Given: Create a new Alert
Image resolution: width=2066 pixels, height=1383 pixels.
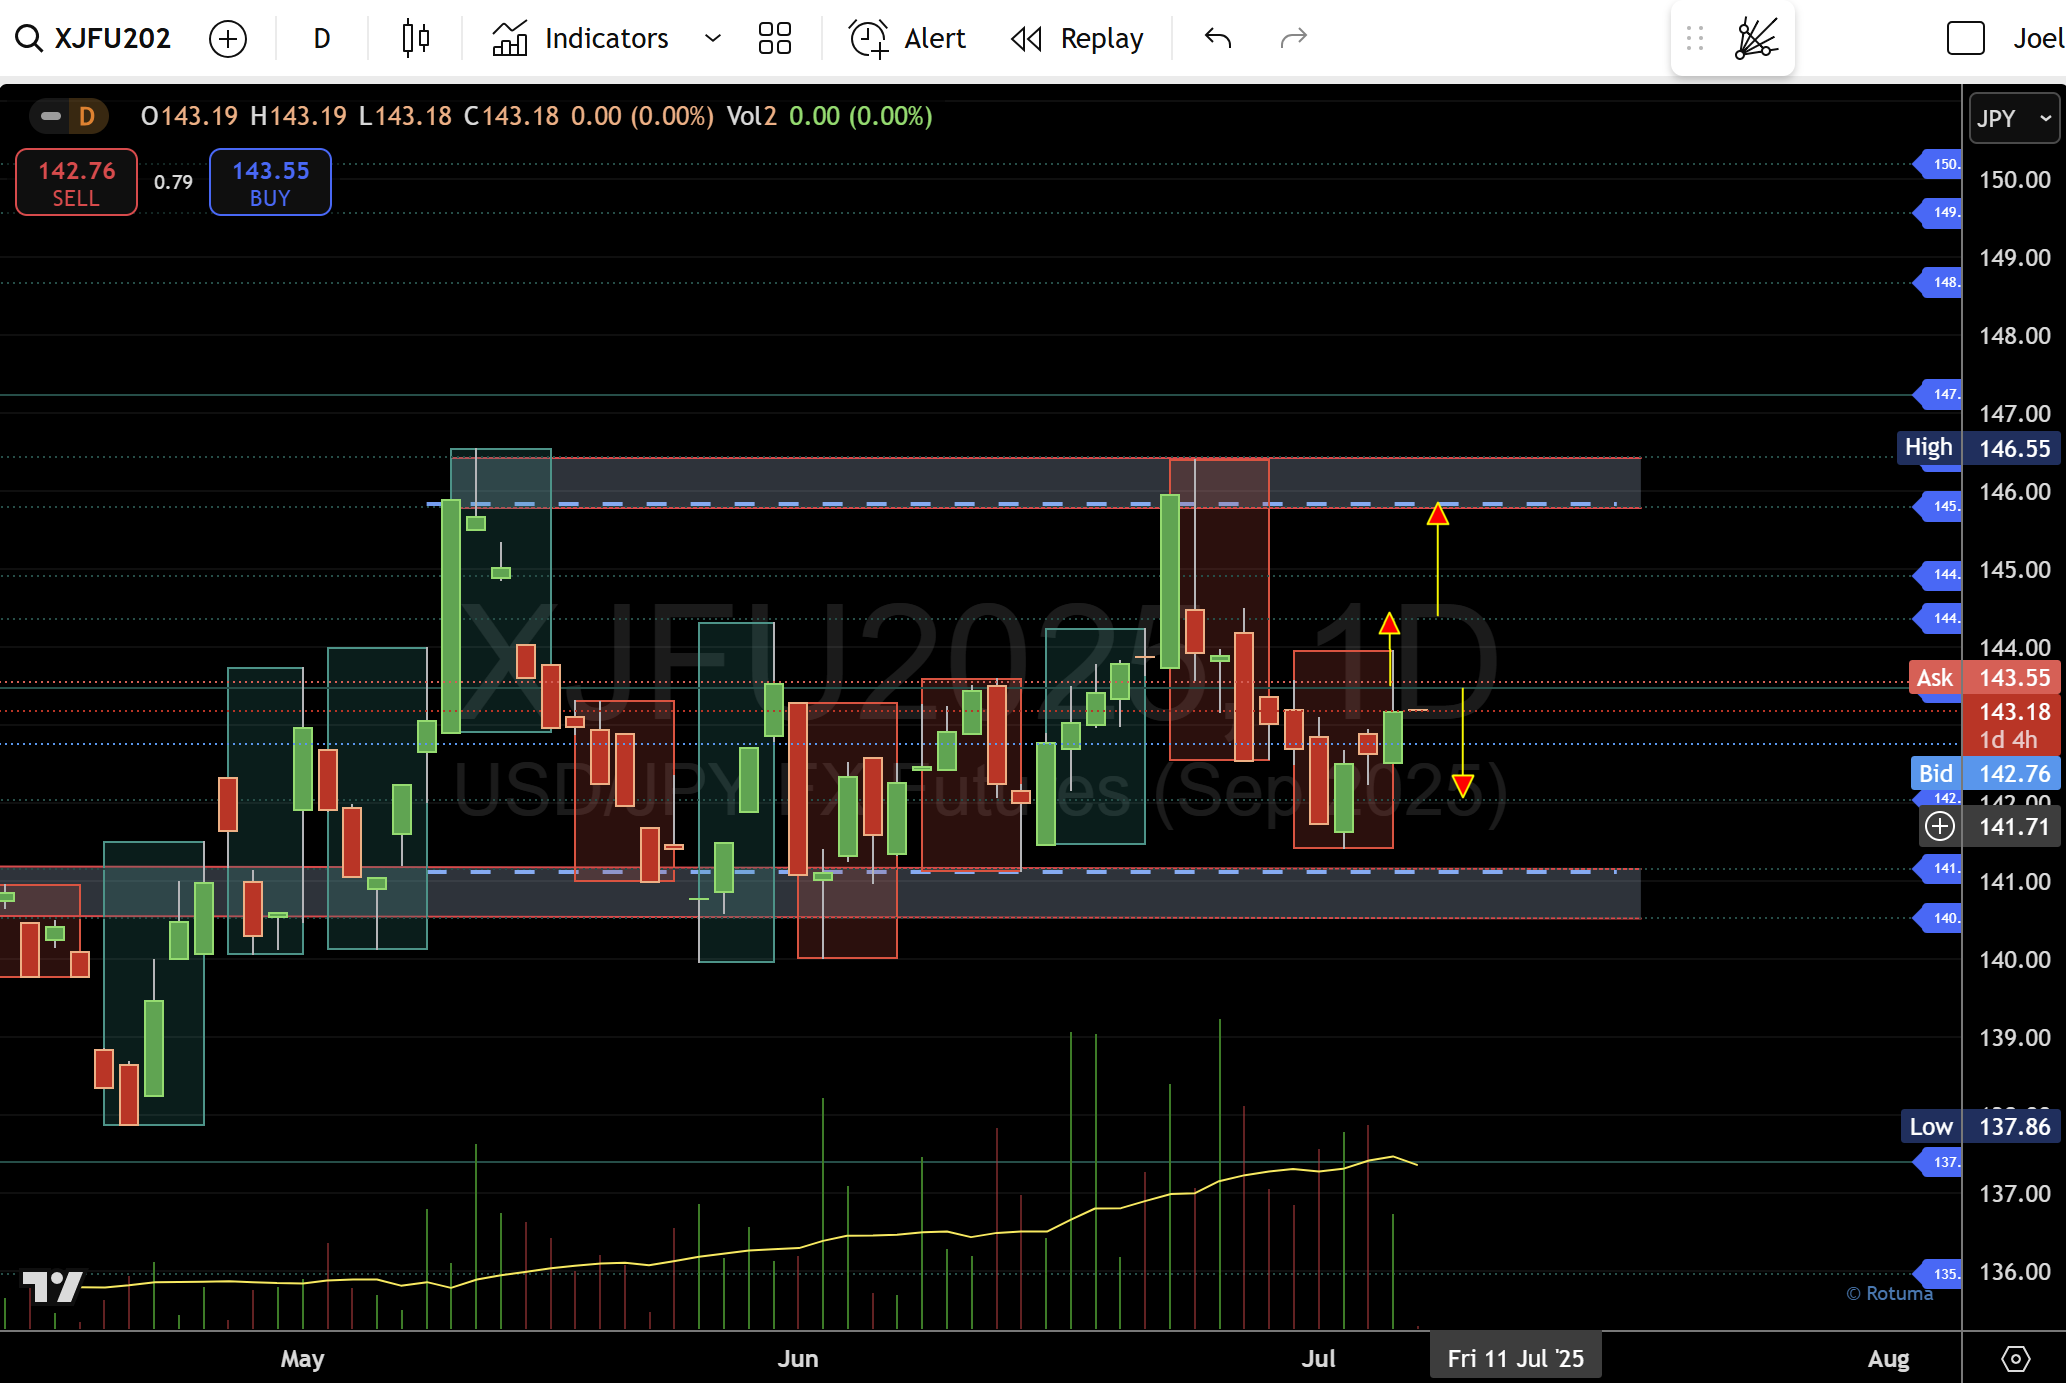Looking at the screenshot, I should coord(907,39).
